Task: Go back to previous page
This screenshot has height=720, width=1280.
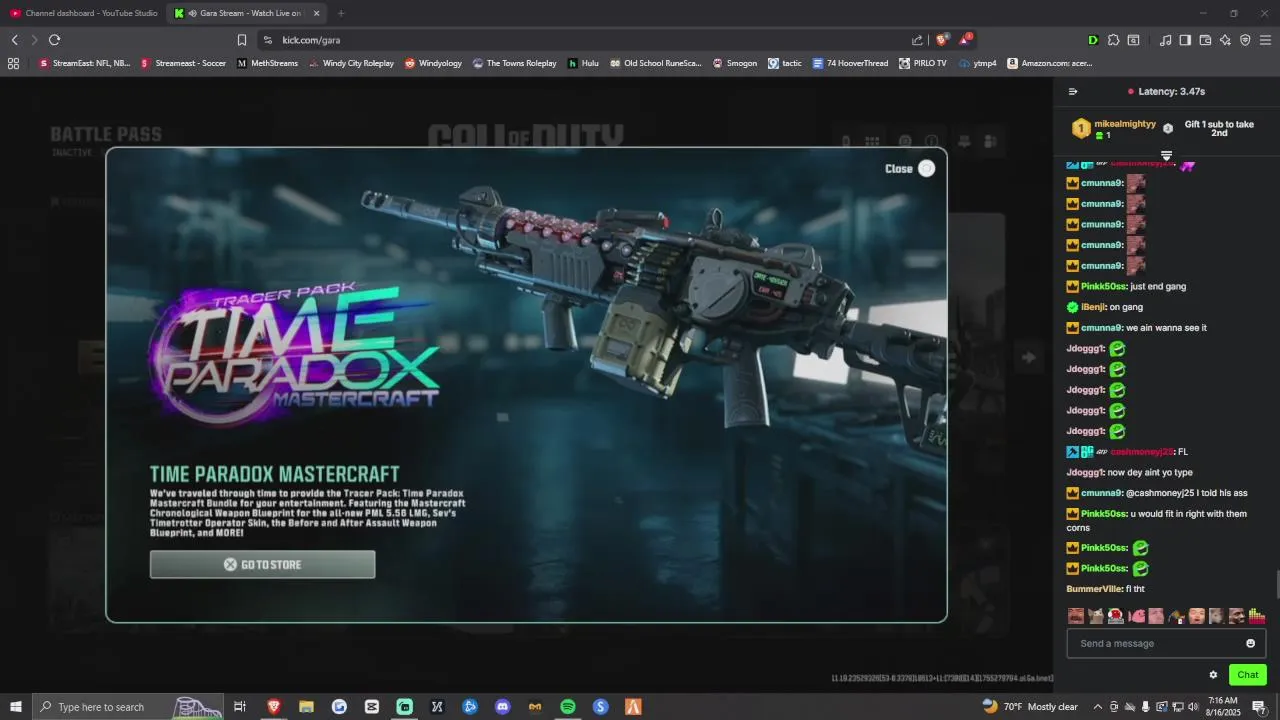Action: click(14, 40)
